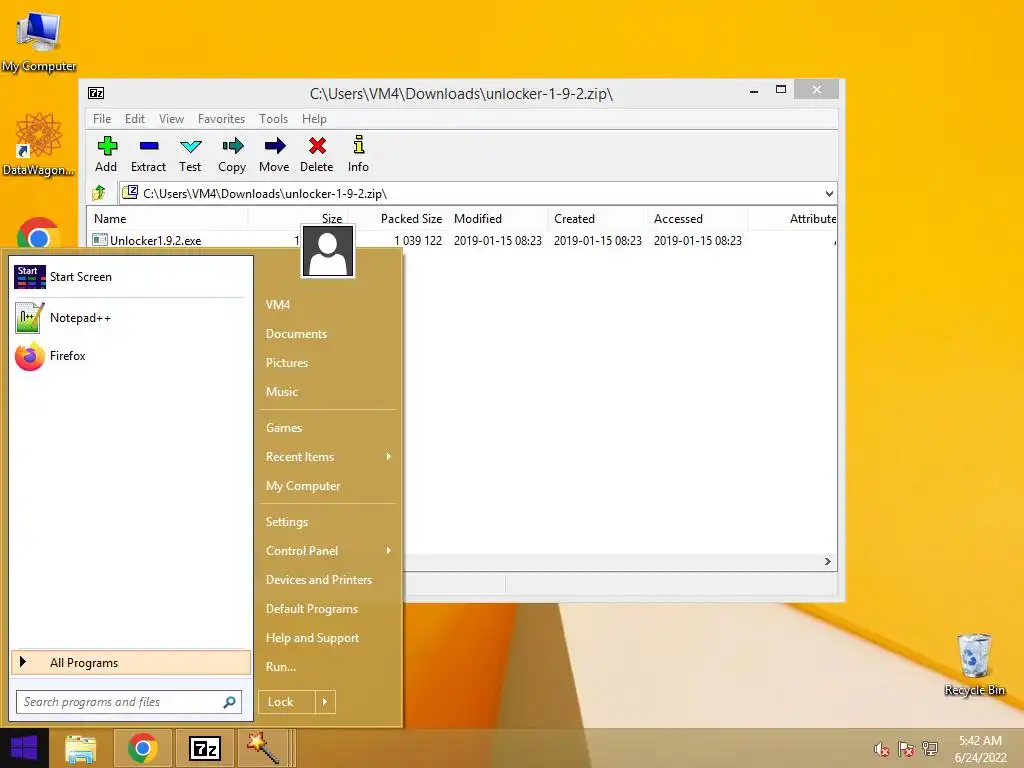Open network tray icon
The image size is (1024, 768).
[930, 749]
